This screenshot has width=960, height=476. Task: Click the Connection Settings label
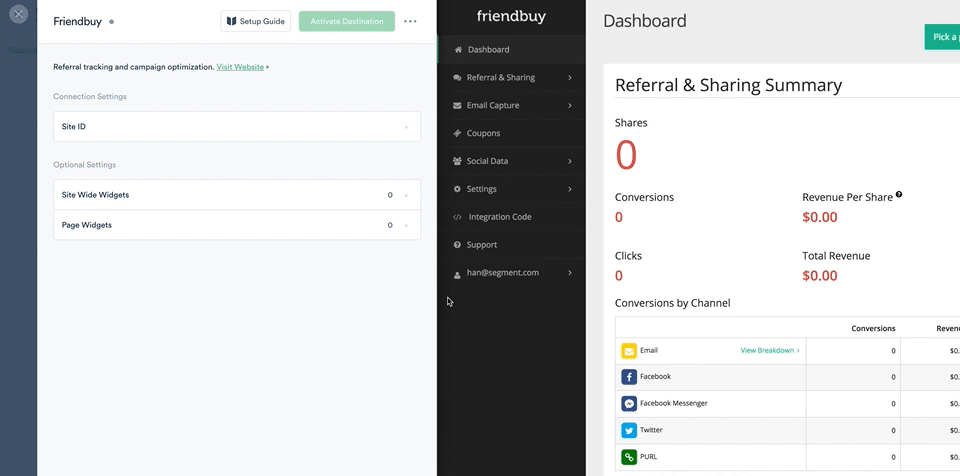(90, 96)
